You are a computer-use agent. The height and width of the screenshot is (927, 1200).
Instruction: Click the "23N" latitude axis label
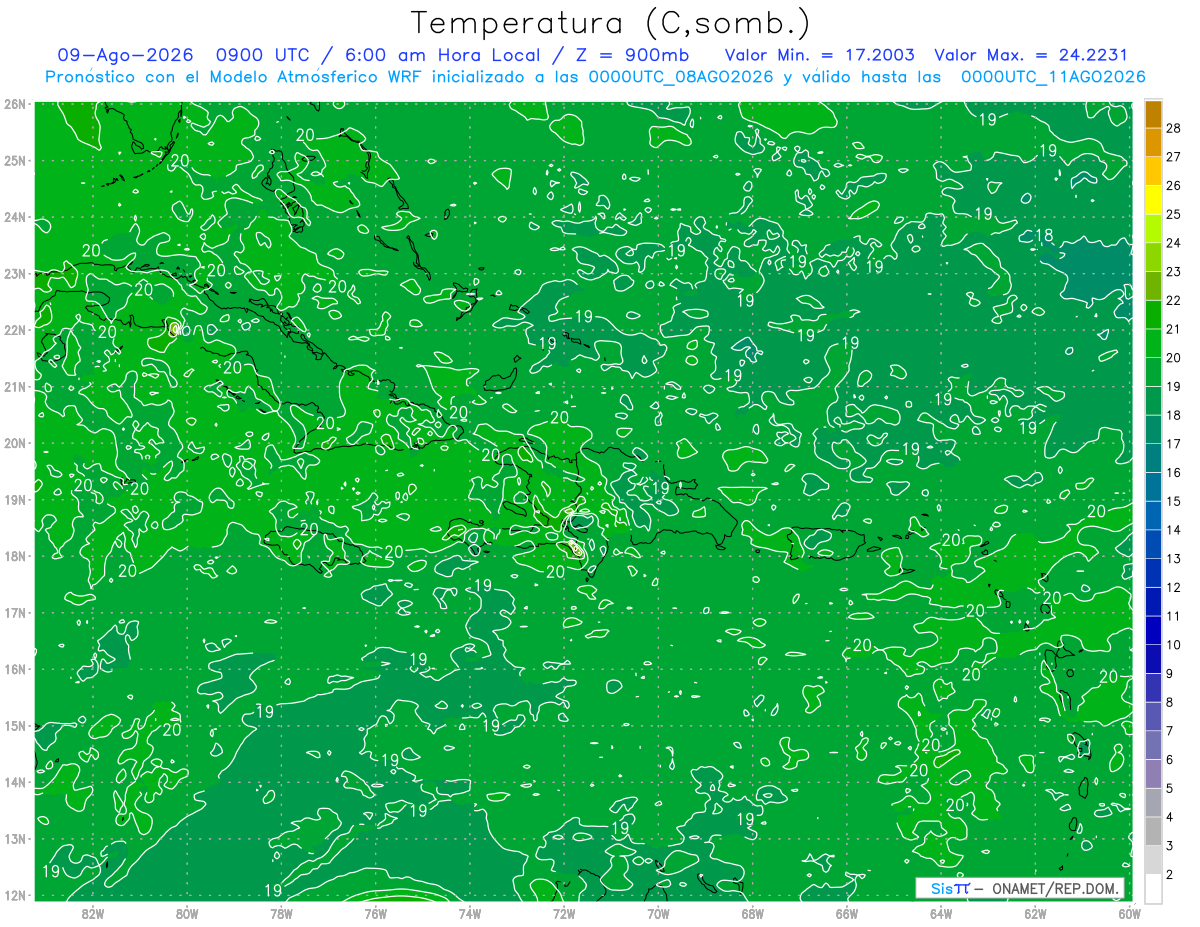(x=14, y=273)
